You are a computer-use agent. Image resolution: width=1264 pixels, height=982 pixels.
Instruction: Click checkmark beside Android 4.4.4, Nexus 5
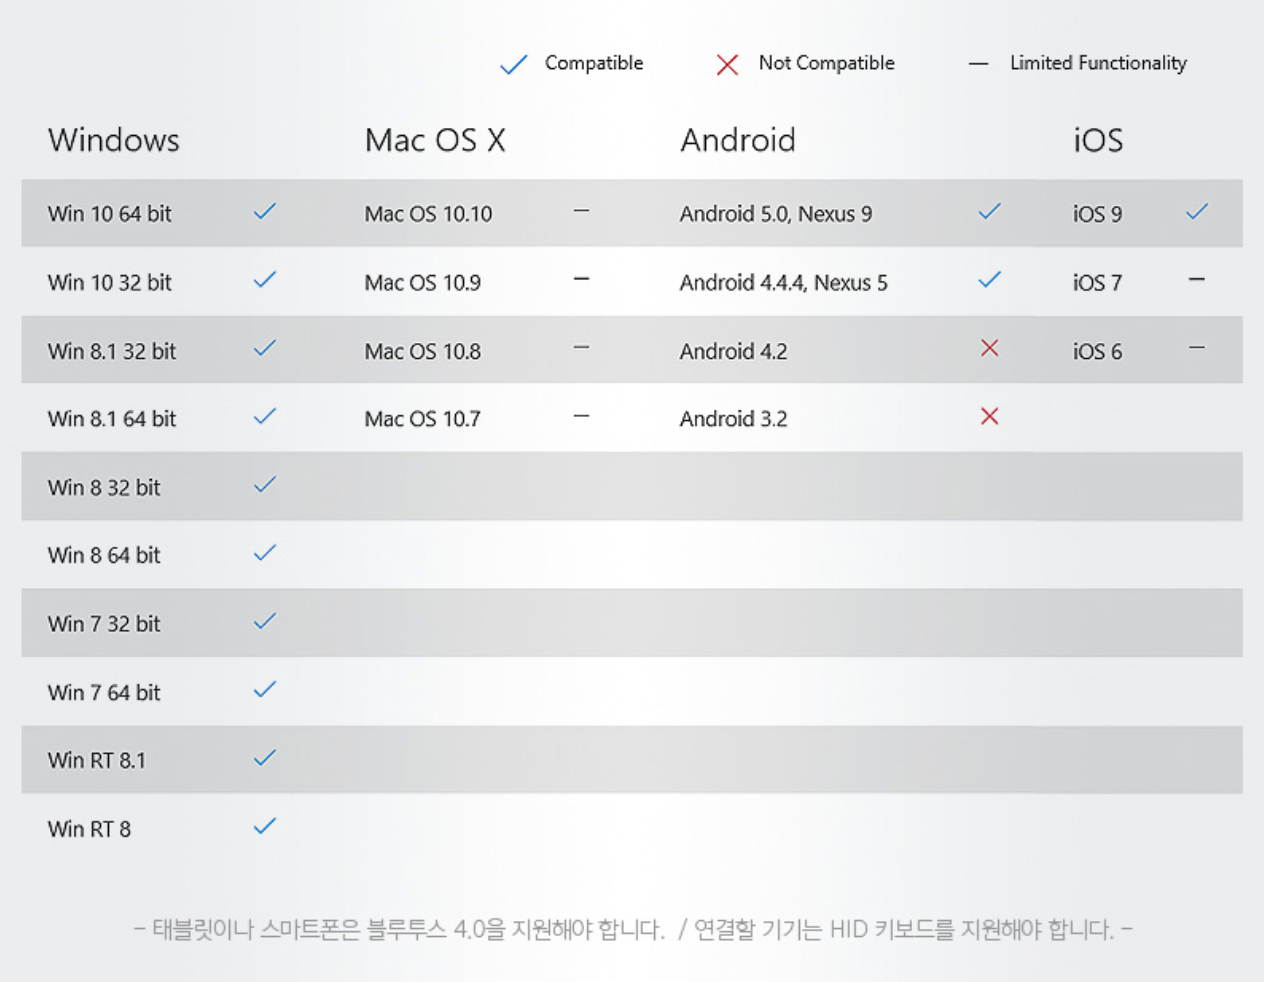[989, 280]
